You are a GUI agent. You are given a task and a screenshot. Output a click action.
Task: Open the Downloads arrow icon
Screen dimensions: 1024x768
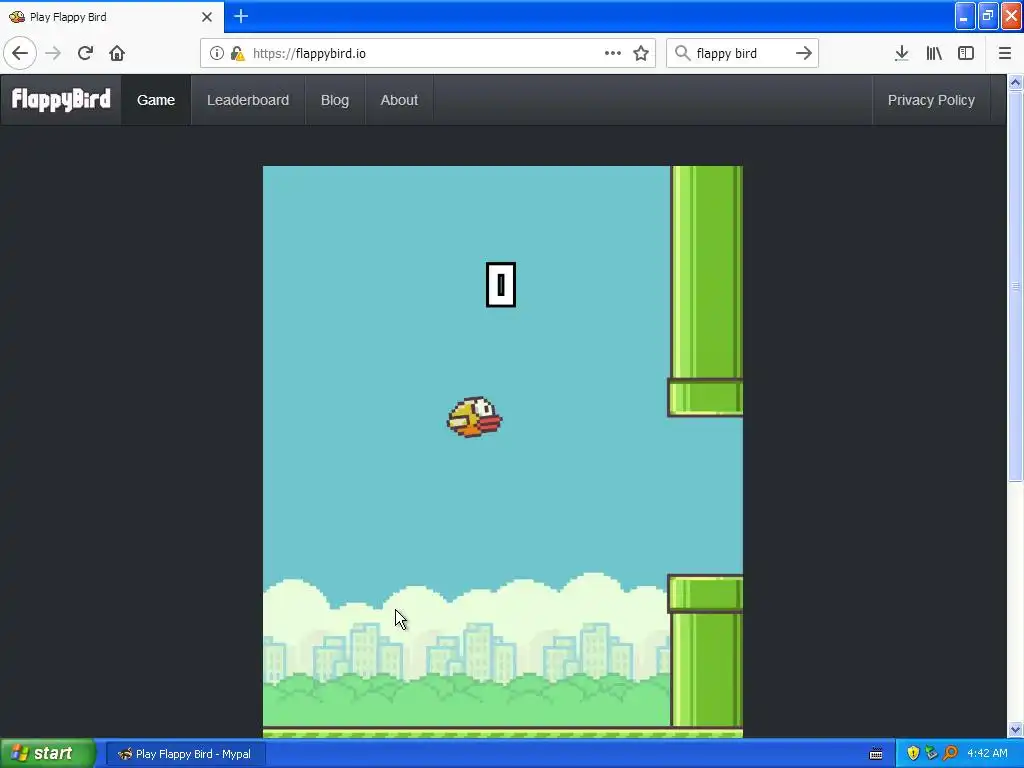pos(902,53)
